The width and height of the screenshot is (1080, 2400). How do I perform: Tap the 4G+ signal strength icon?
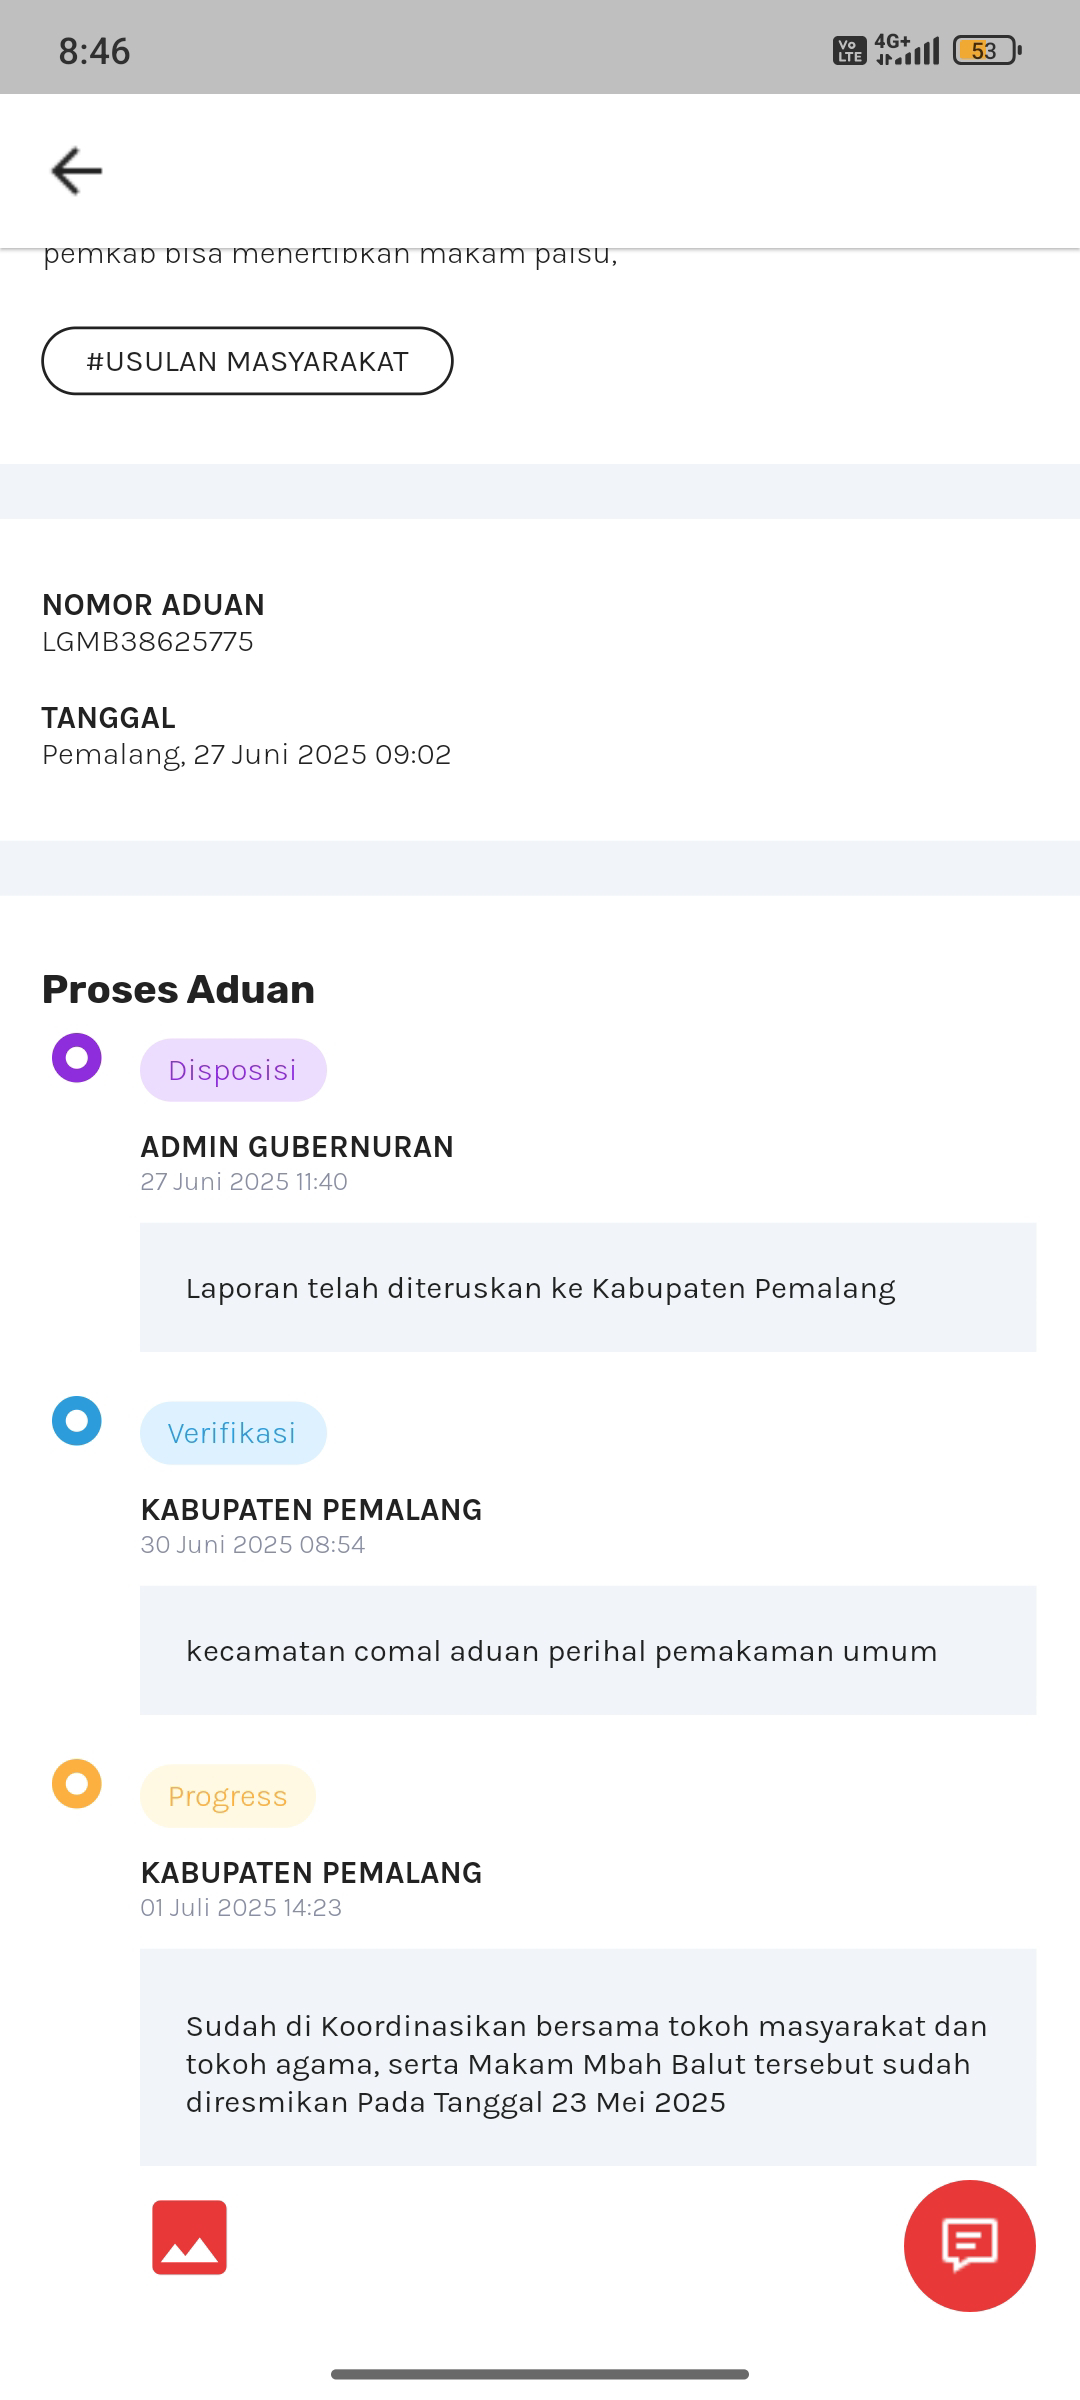[907, 49]
